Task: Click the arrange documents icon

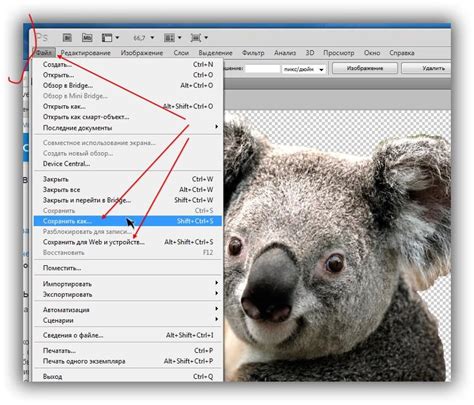Action: (173, 38)
